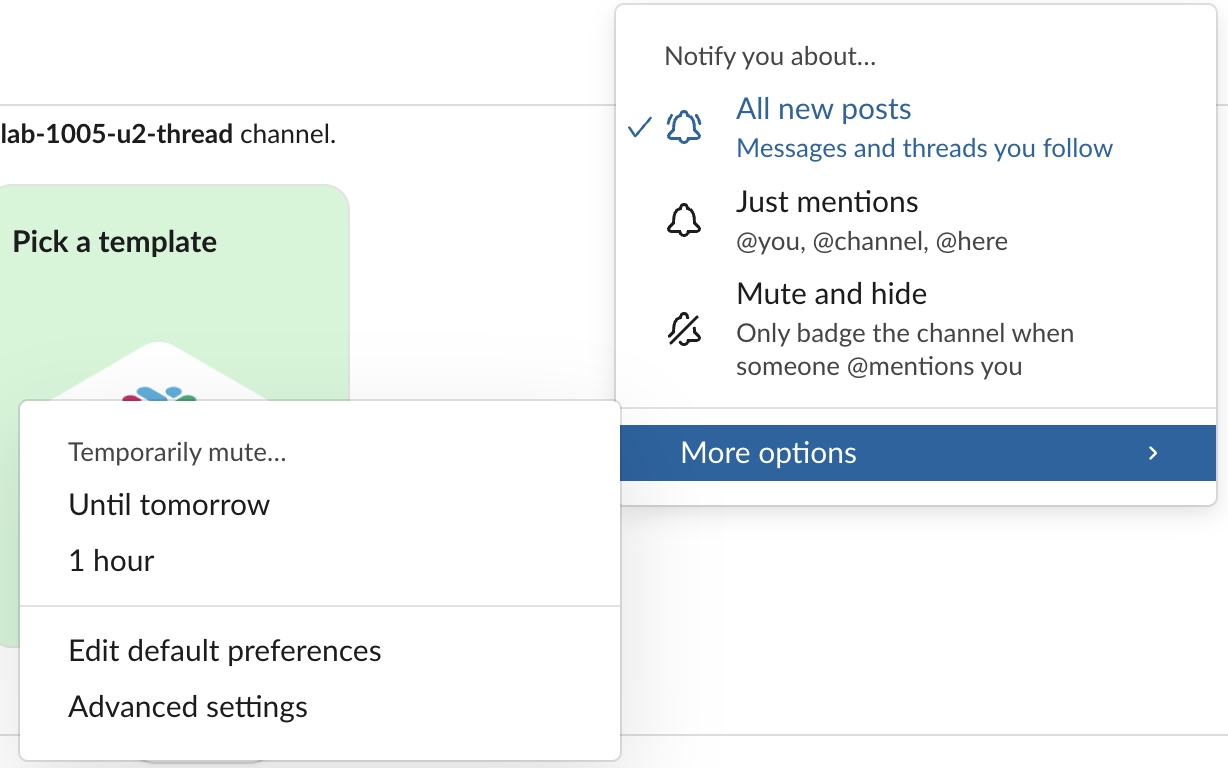The height and width of the screenshot is (768, 1228).
Task: Click 'Messages and threads you follow' subtitle
Action: coord(924,148)
